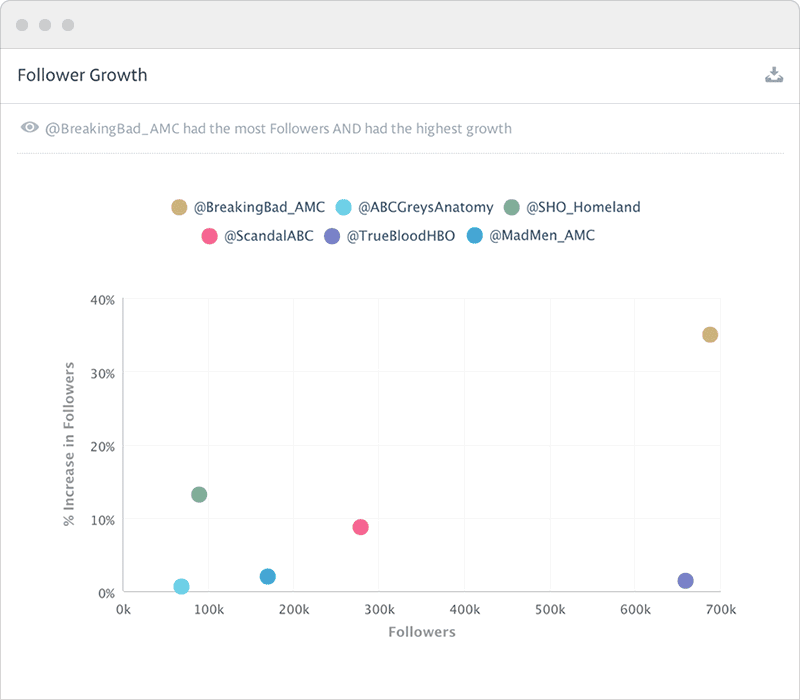
Task: Click the Follower Growth panel title
Action: click(x=82, y=75)
